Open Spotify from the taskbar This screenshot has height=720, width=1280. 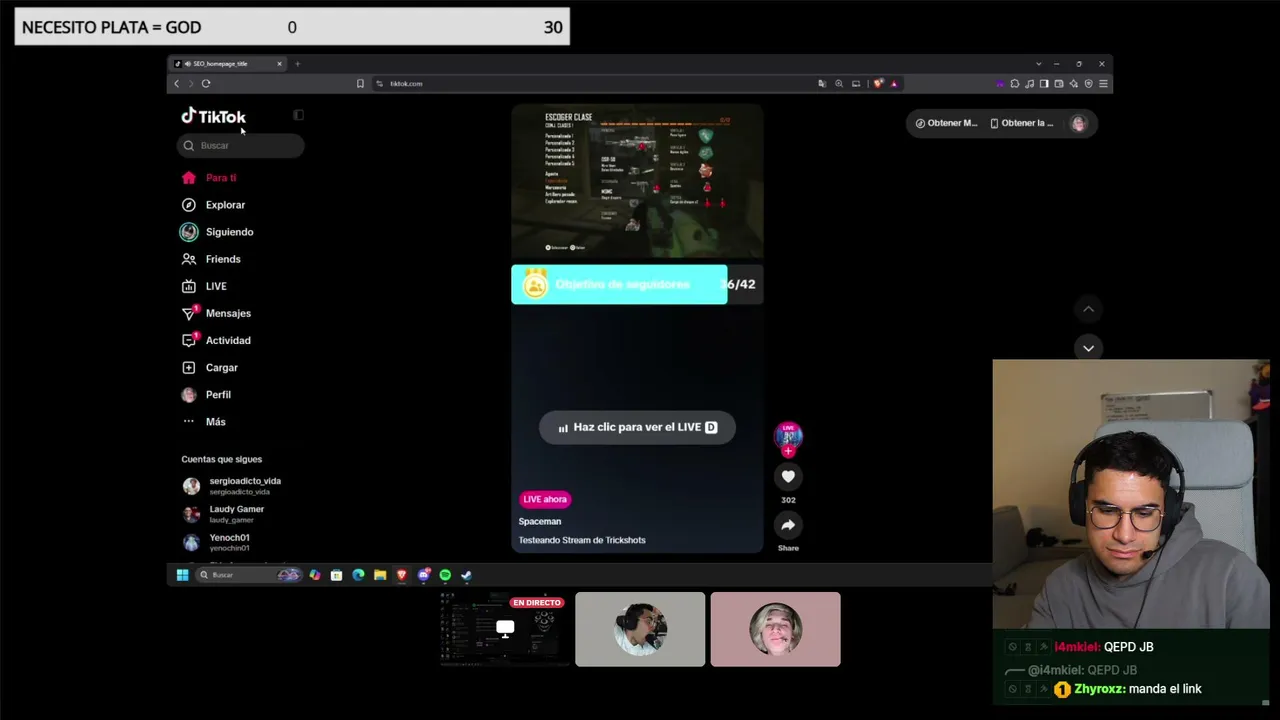(x=445, y=575)
